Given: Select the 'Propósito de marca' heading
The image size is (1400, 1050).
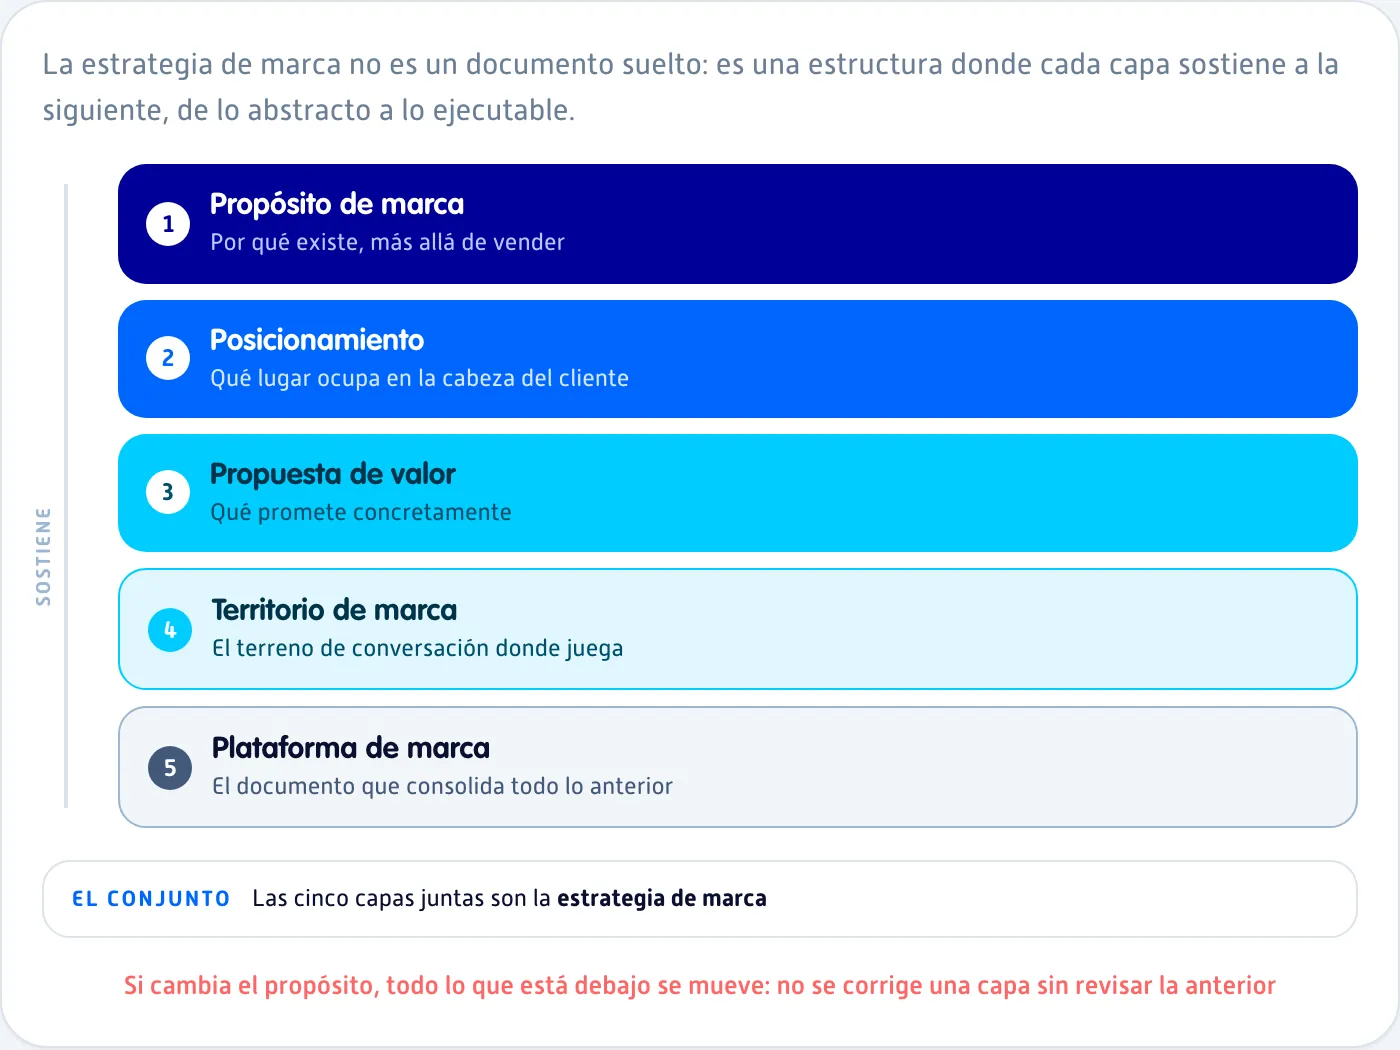Looking at the screenshot, I should [337, 204].
